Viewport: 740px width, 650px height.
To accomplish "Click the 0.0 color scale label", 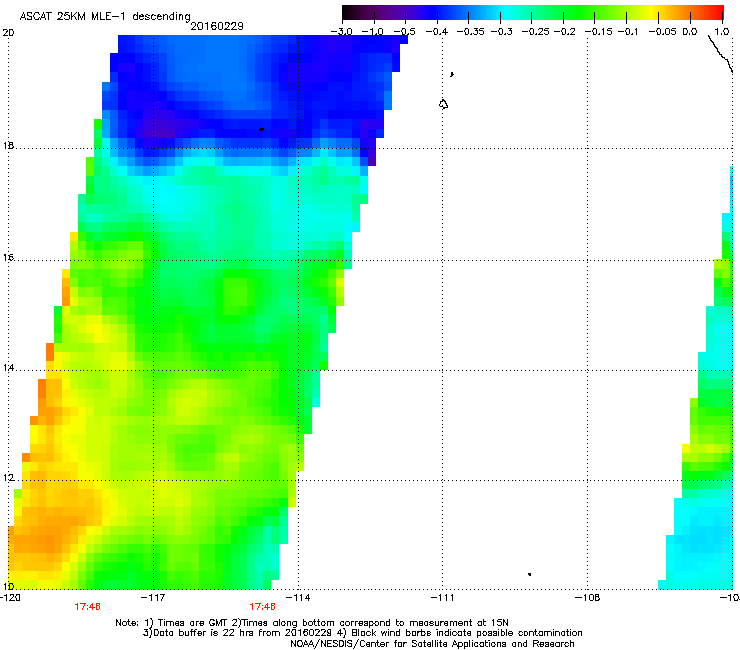I will [x=690, y=32].
